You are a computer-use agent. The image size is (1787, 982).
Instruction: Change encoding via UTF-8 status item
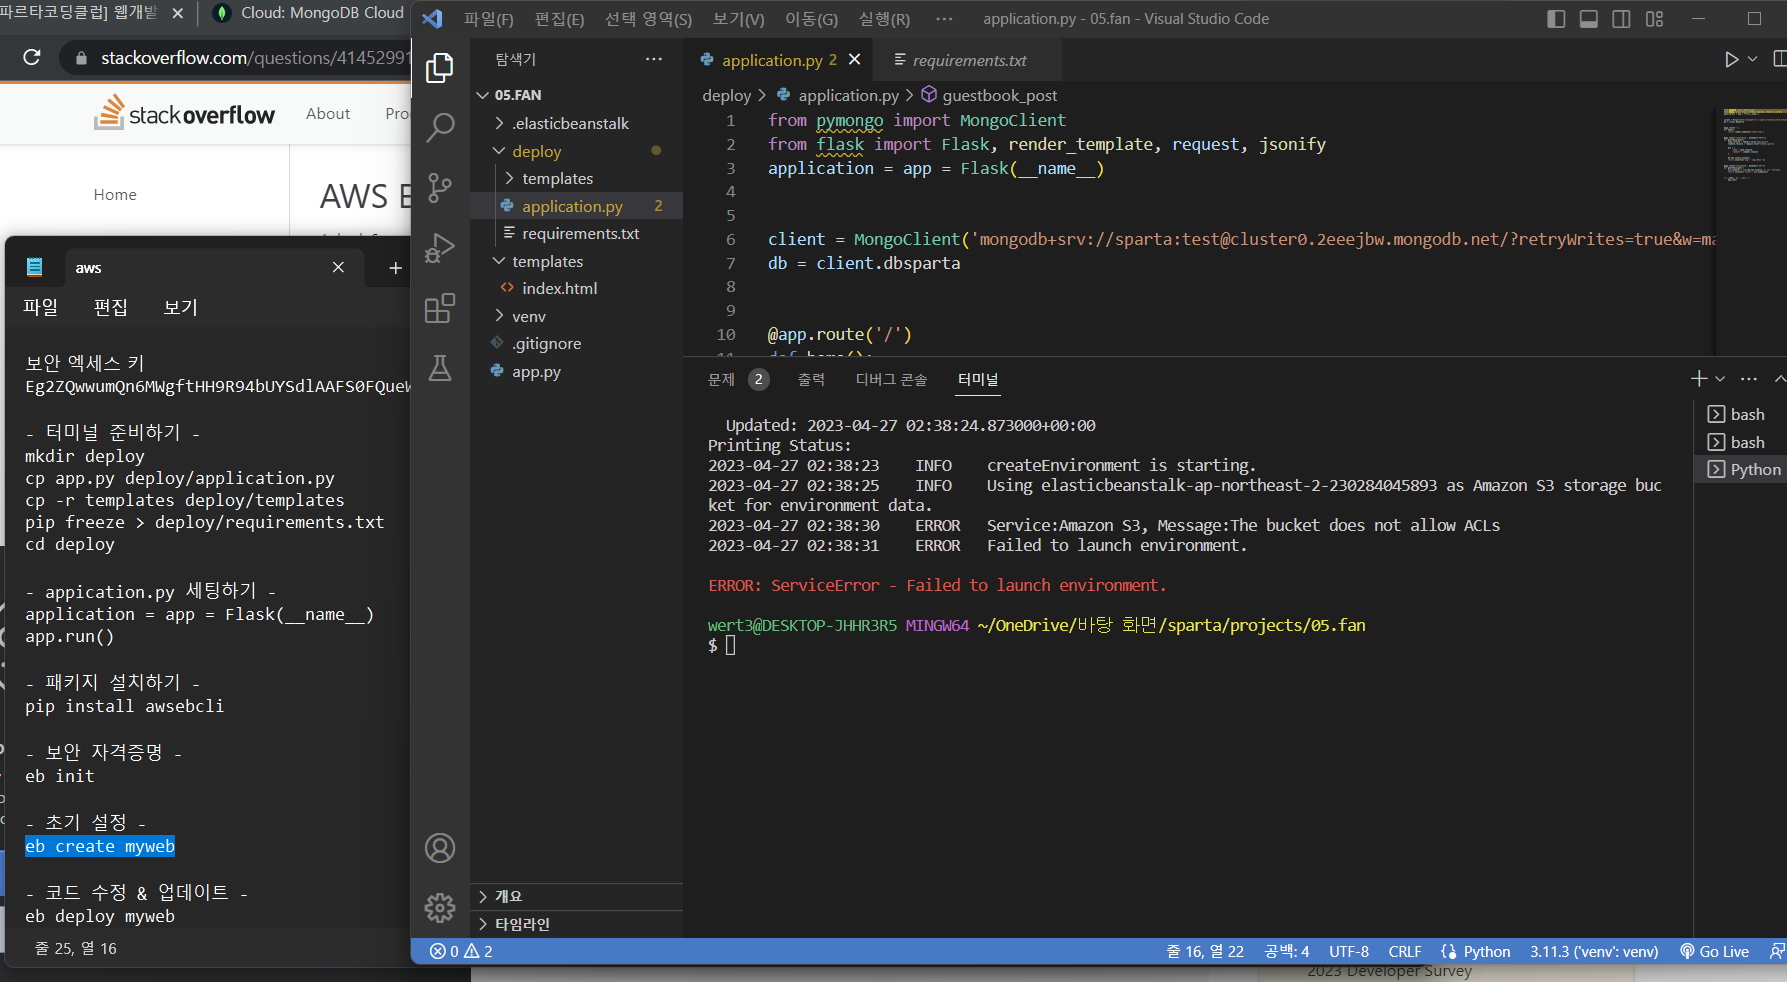point(1349,951)
